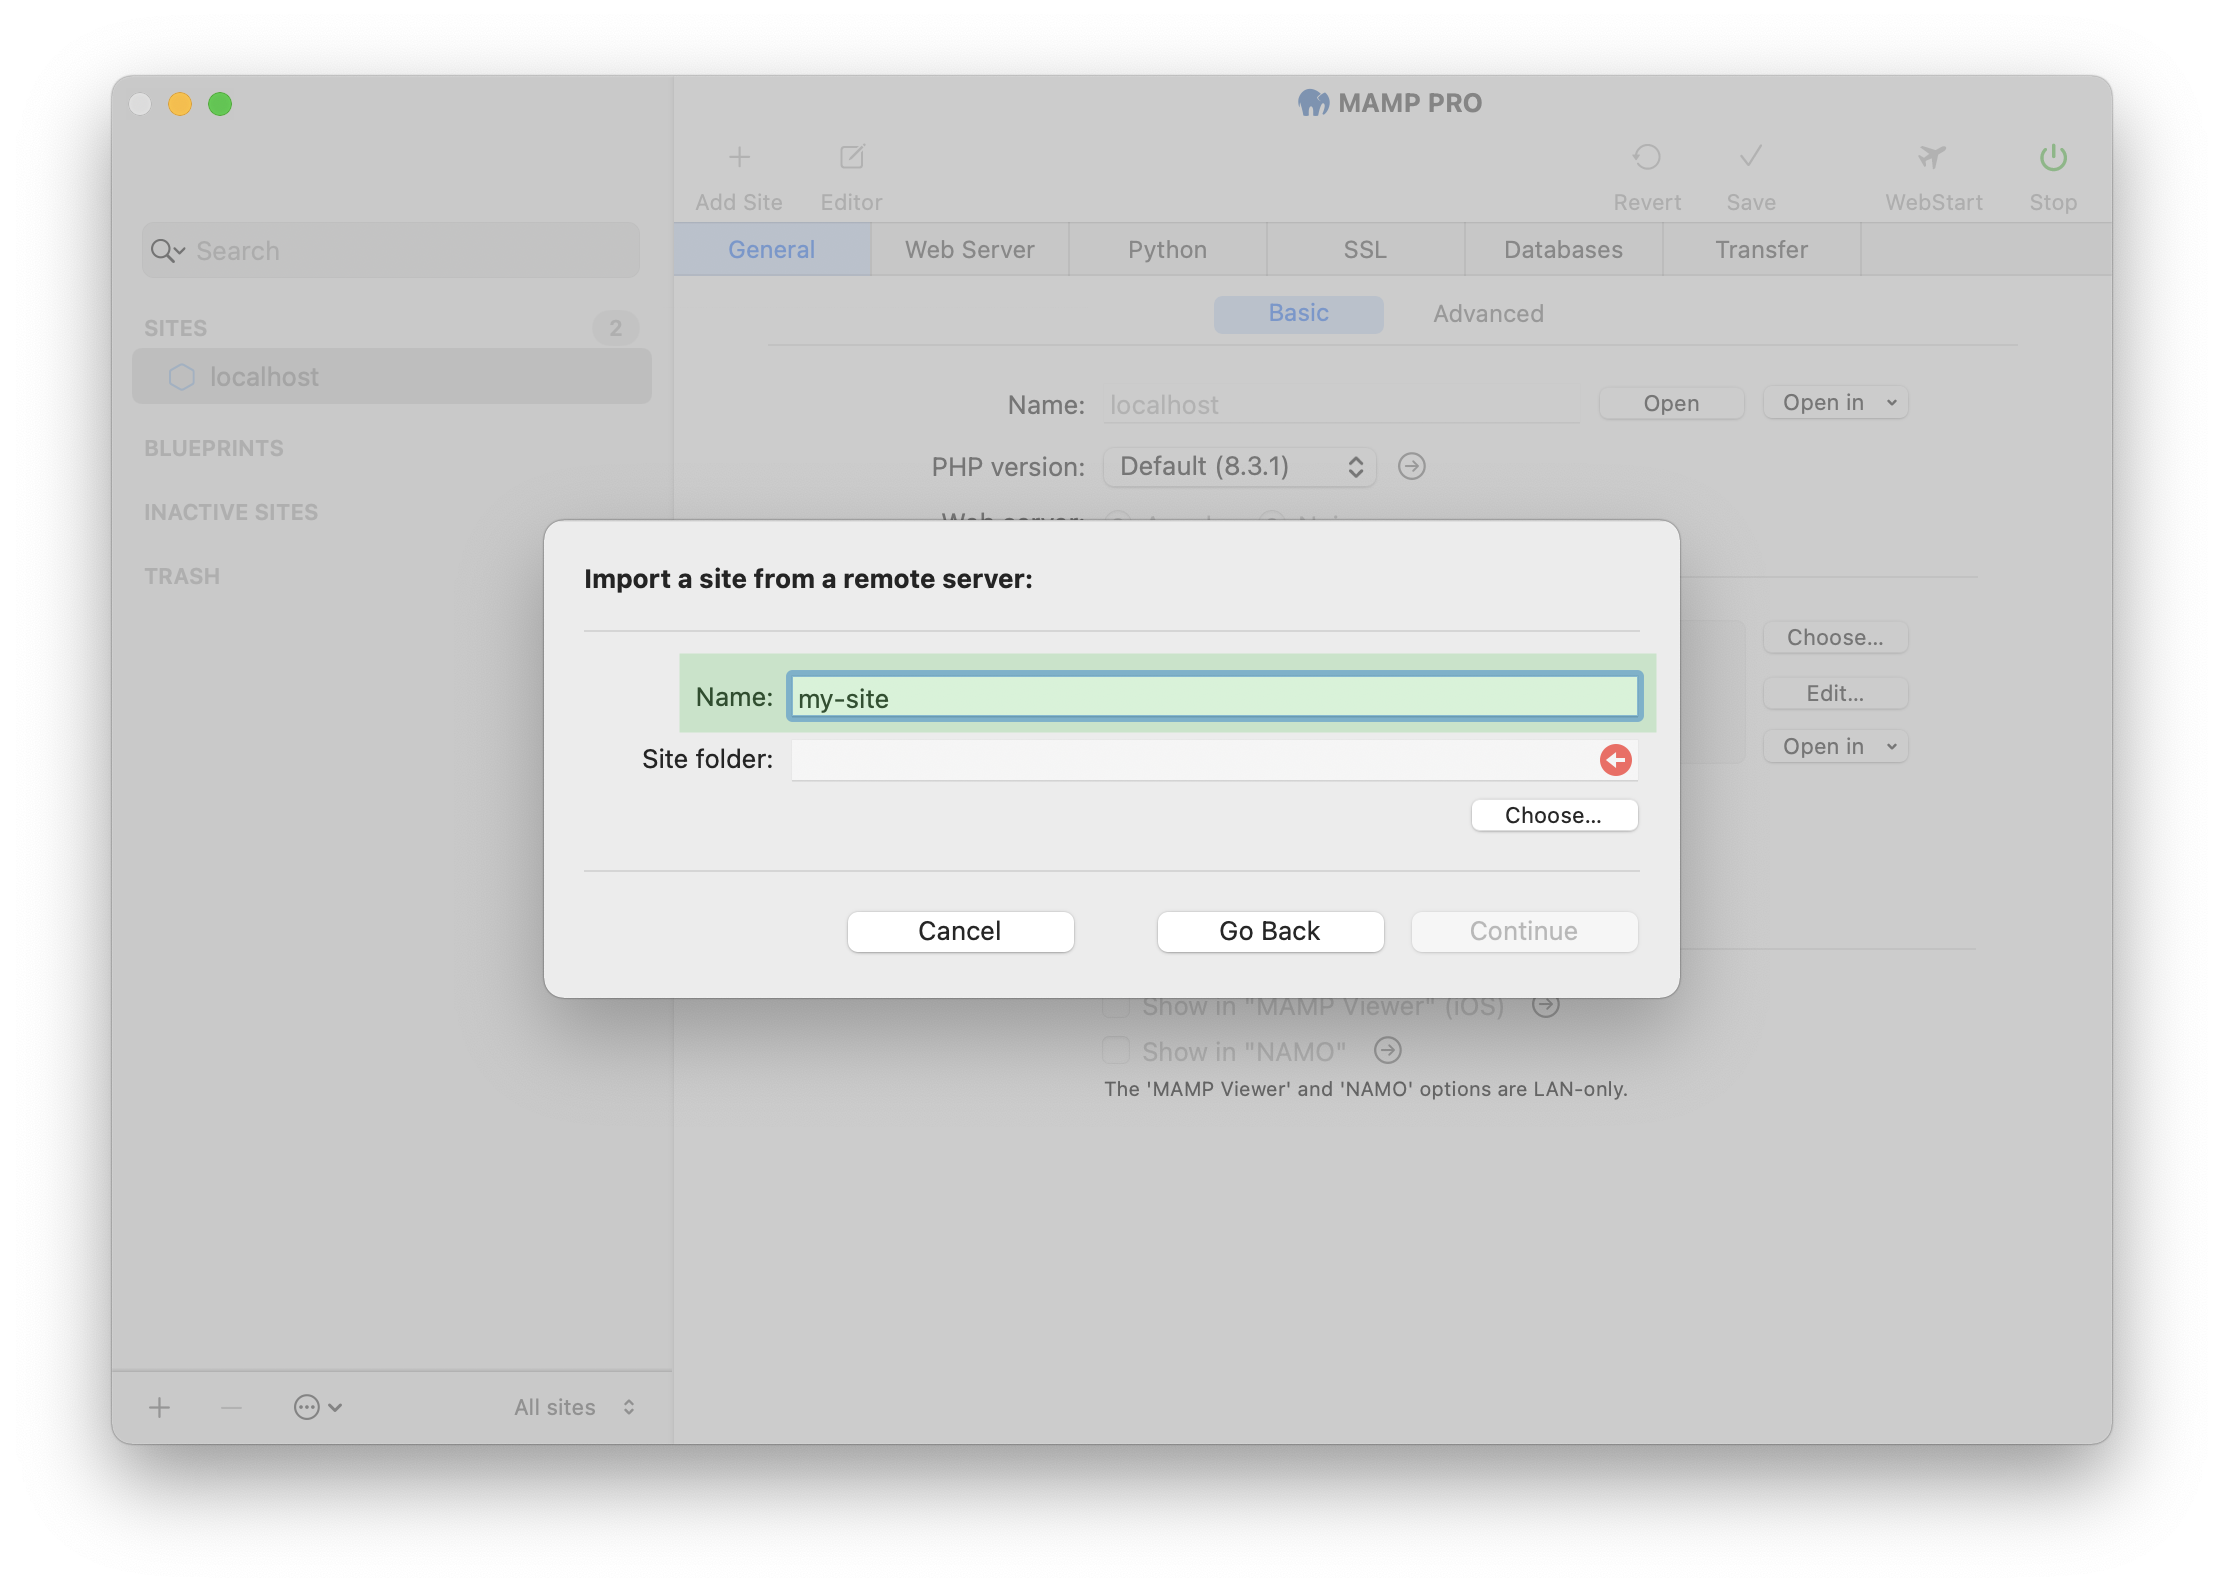Click arrow icon next to MAMP Viewer option
This screenshot has width=2224, height=1592.
(1546, 1006)
